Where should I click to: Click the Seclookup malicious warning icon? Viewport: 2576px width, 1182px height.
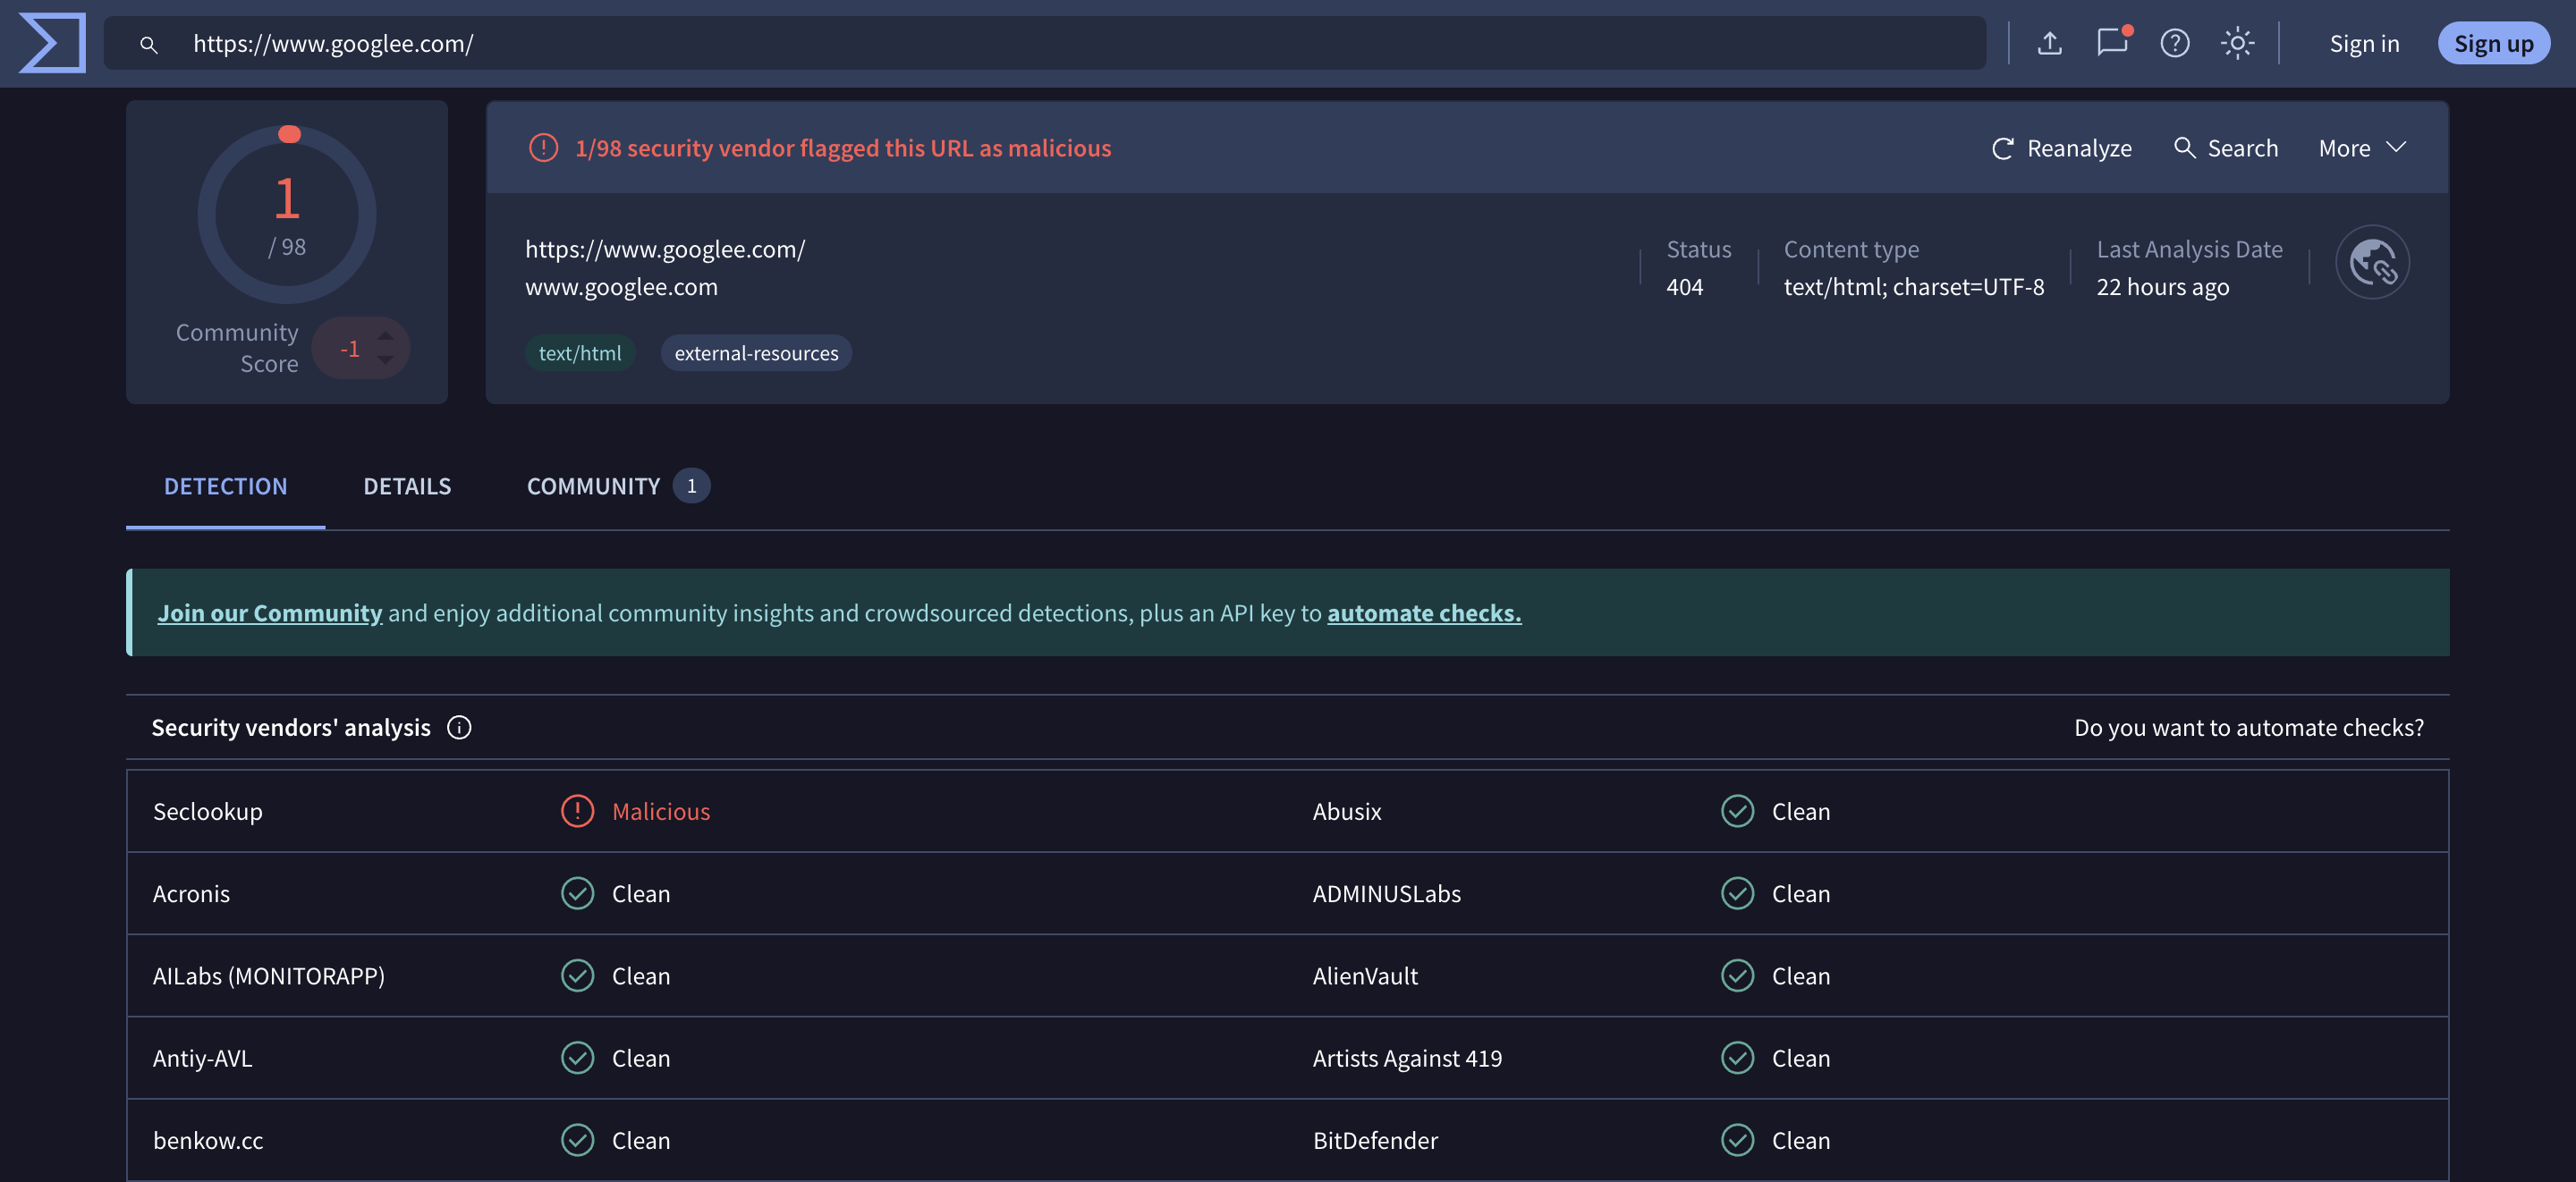click(577, 811)
